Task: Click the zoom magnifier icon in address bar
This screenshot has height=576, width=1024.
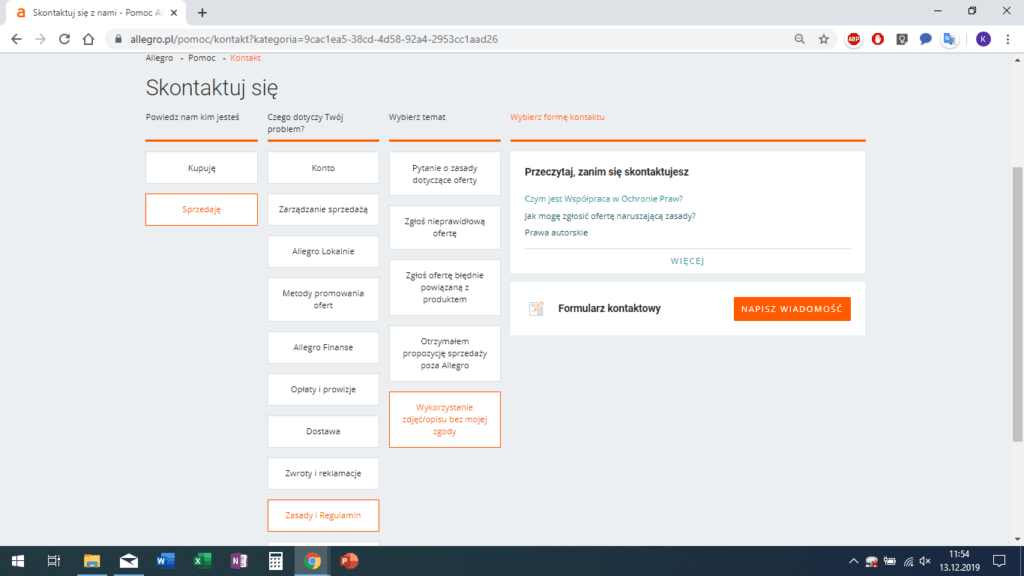Action: 799,39
